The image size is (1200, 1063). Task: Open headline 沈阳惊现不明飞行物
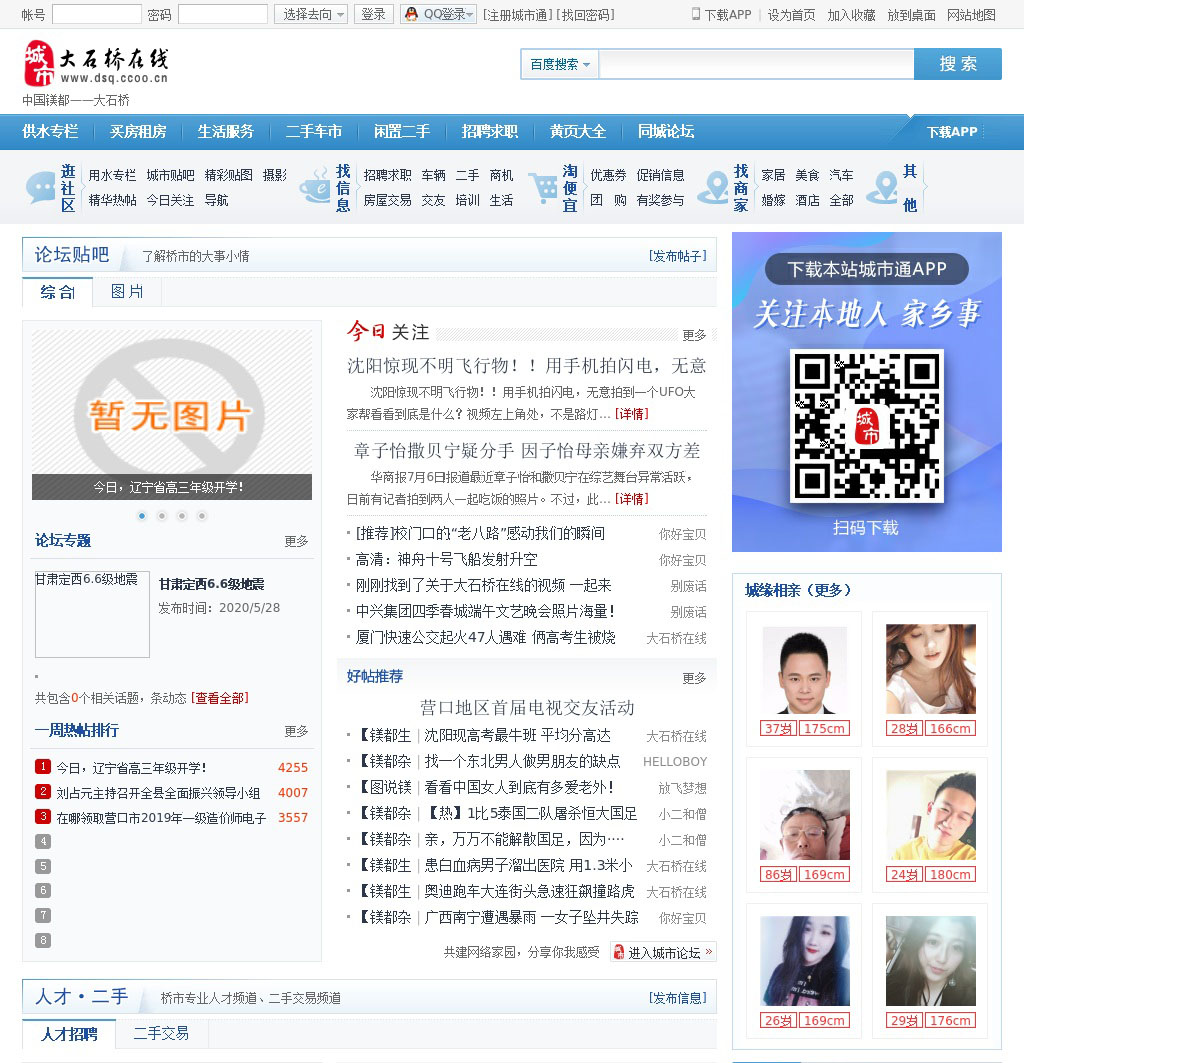(526, 366)
